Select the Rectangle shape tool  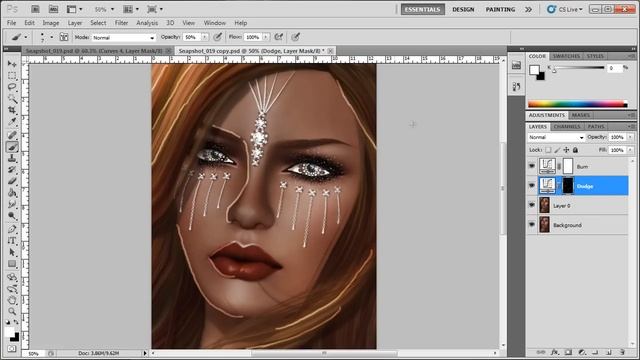(12, 264)
